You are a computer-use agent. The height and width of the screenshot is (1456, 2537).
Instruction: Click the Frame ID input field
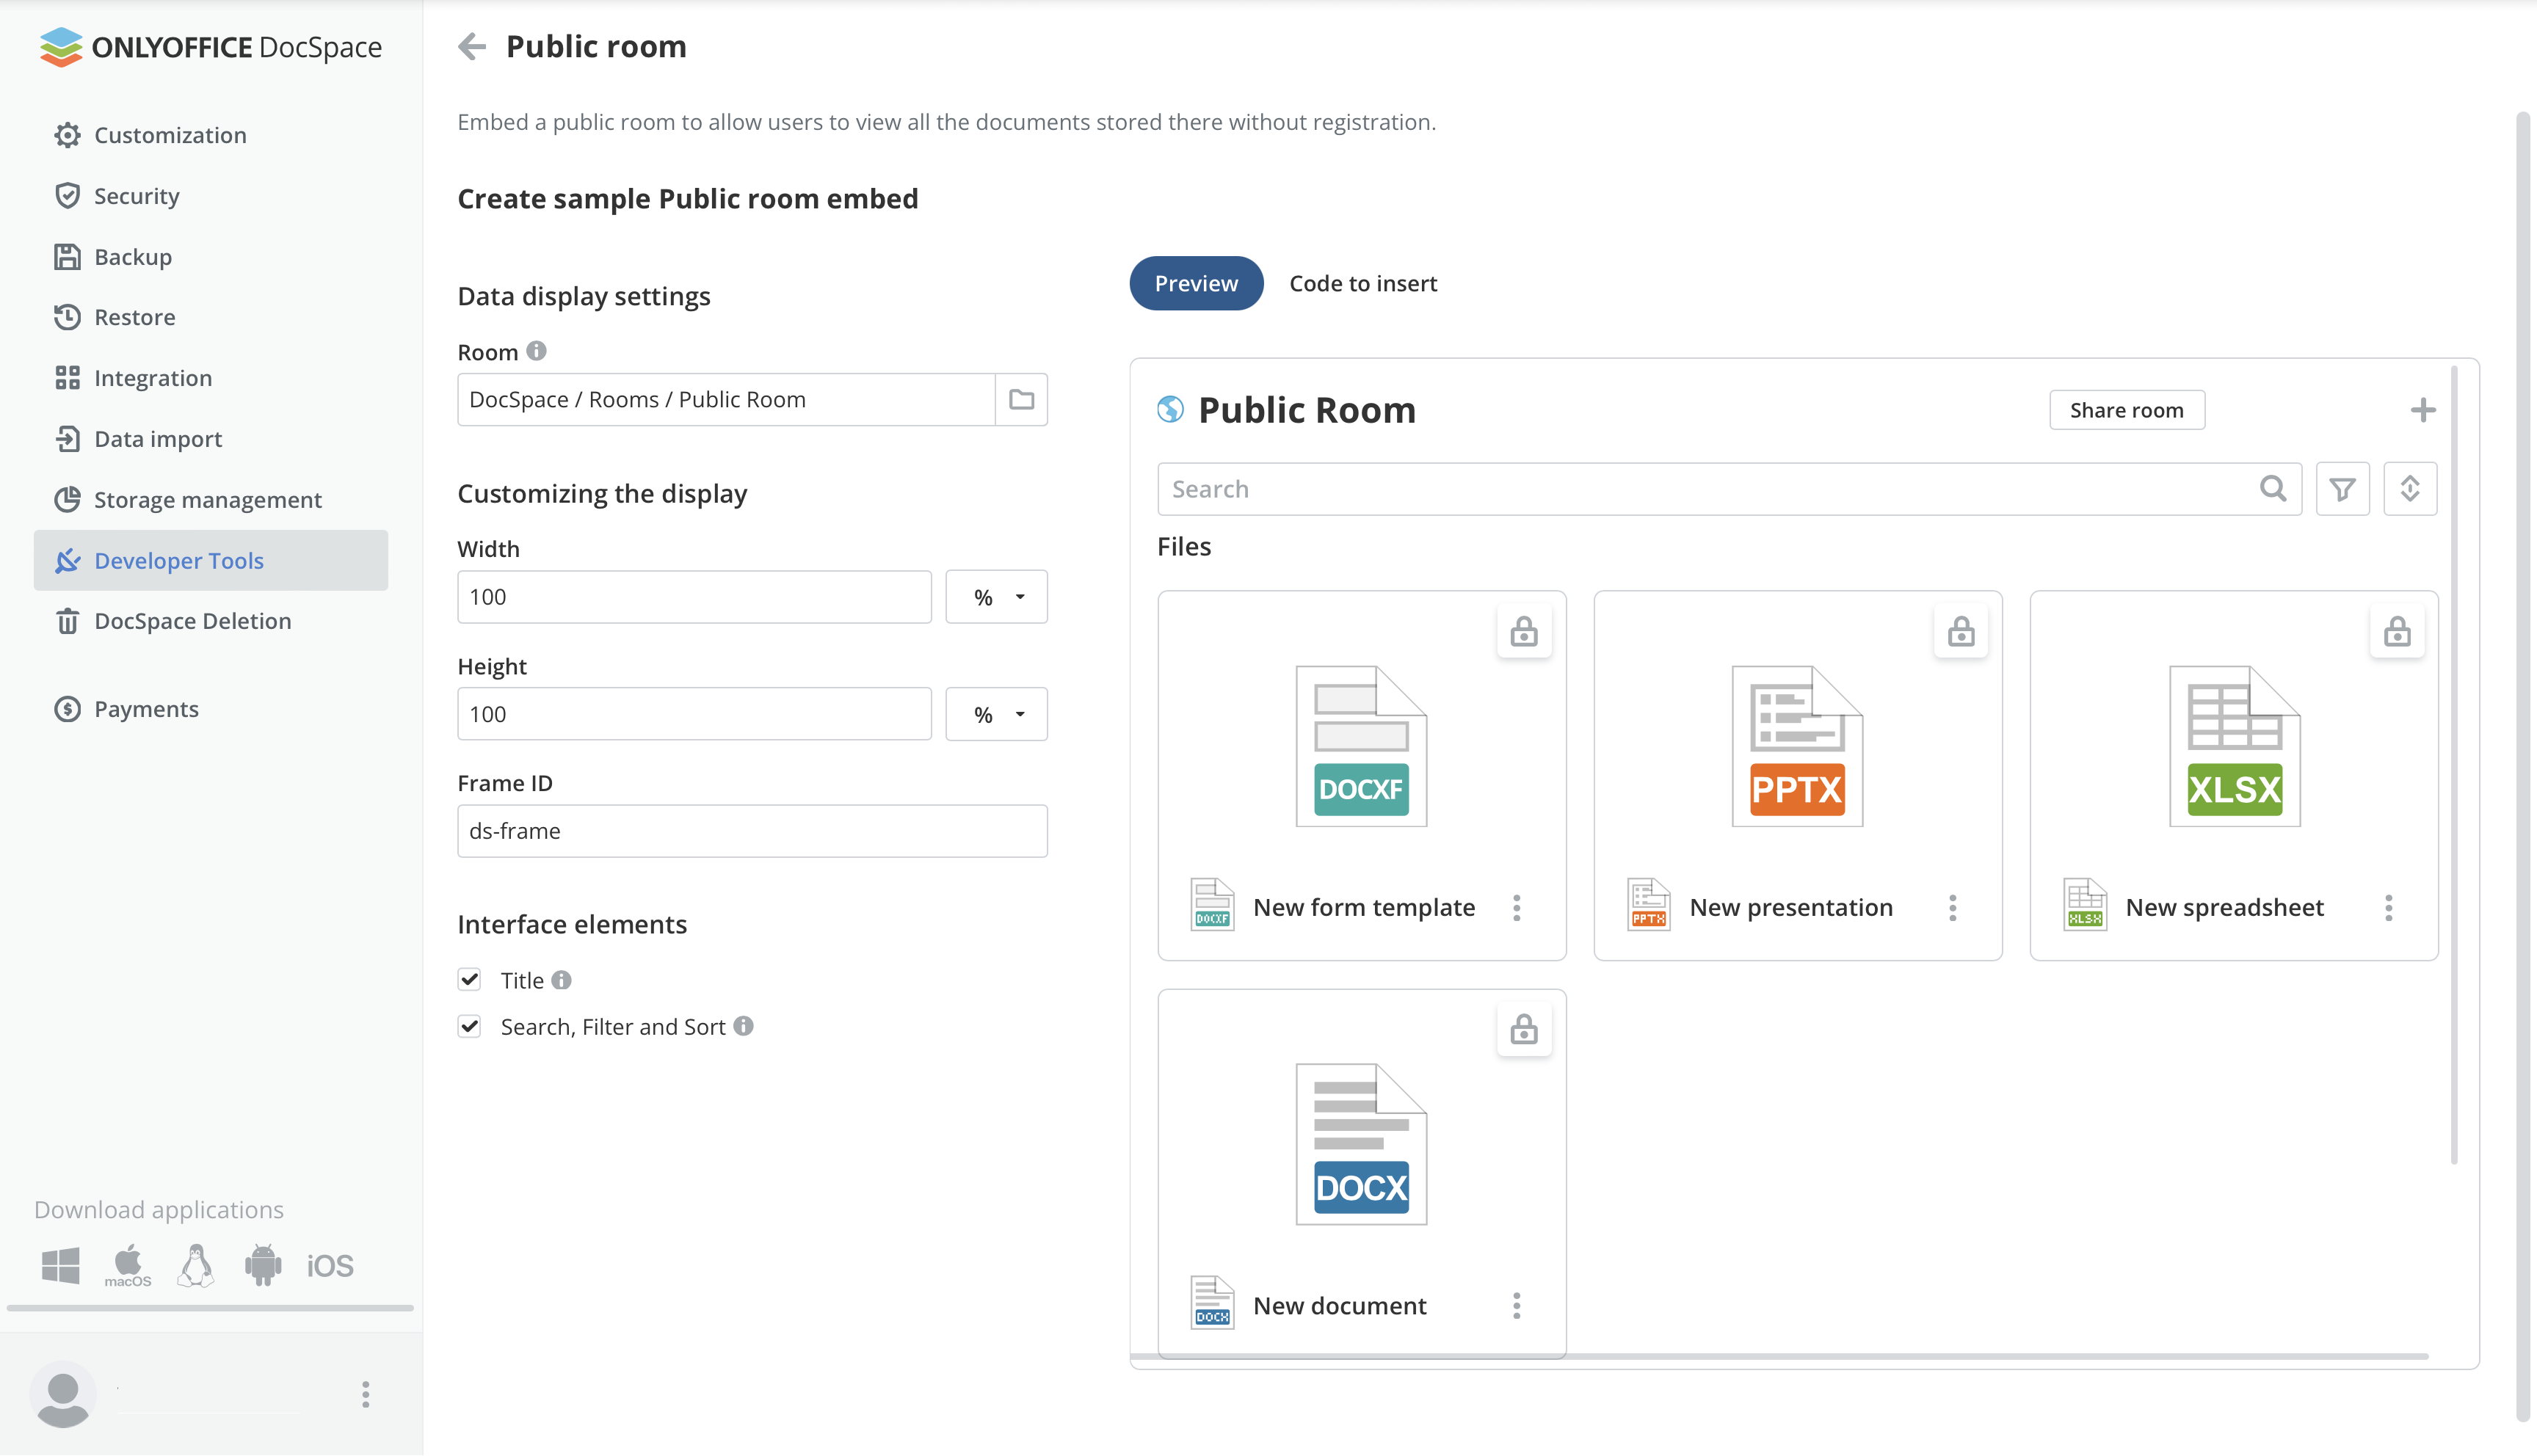point(751,831)
